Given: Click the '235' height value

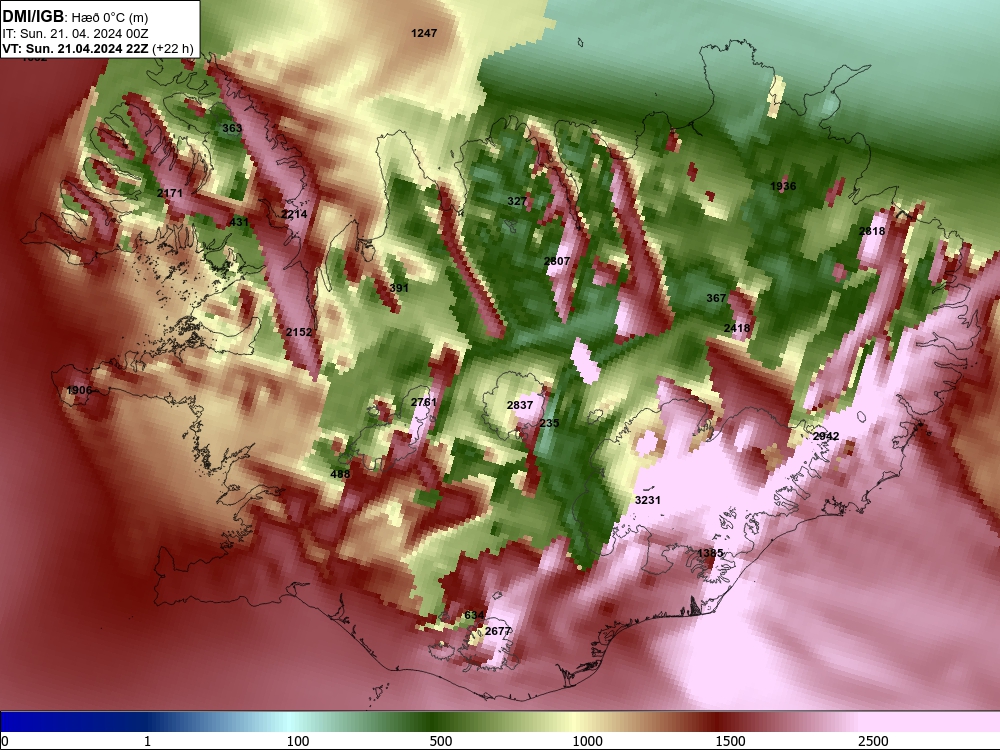Looking at the screenshot, I should click(x=550, y=423).
